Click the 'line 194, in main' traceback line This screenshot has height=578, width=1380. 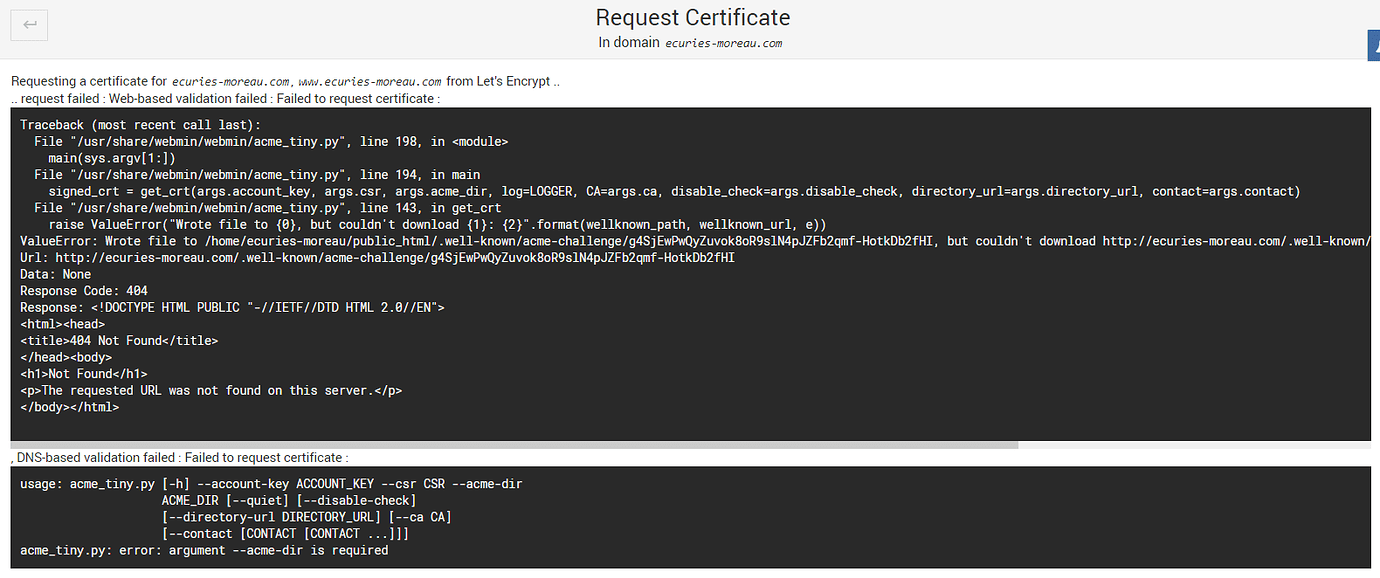pos(257,175)
